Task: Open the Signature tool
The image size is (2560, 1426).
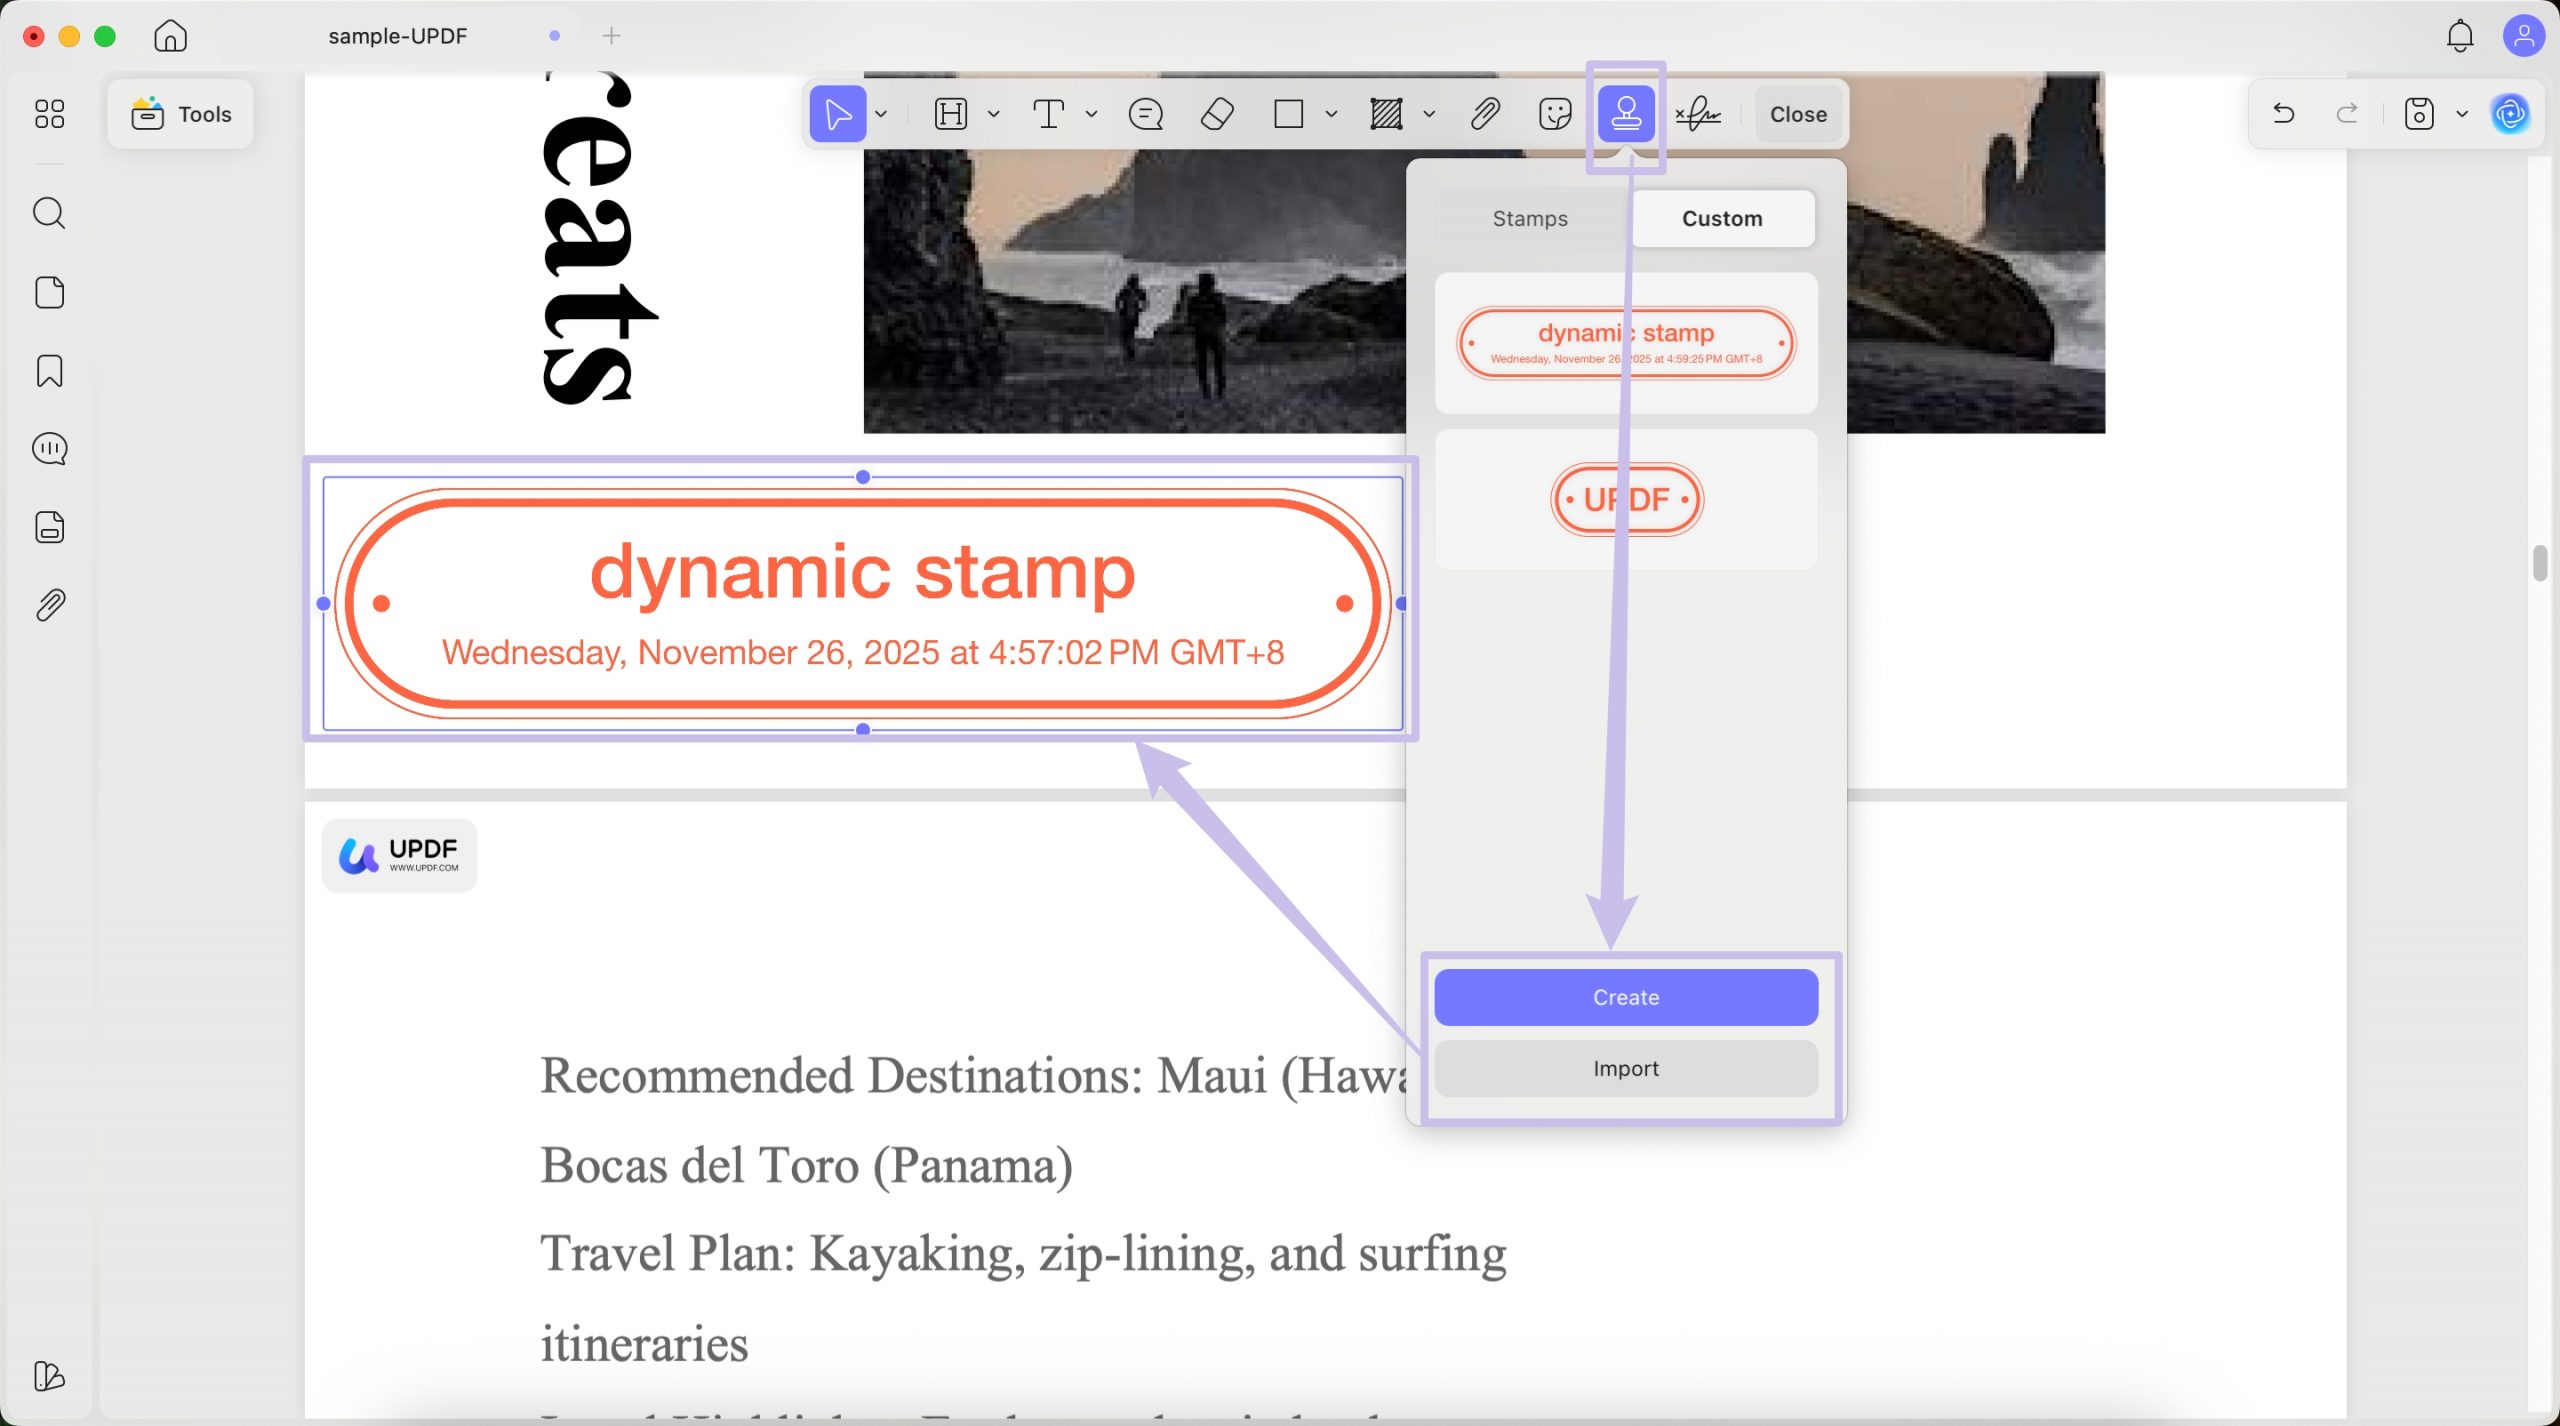Action: point(1697,114)
